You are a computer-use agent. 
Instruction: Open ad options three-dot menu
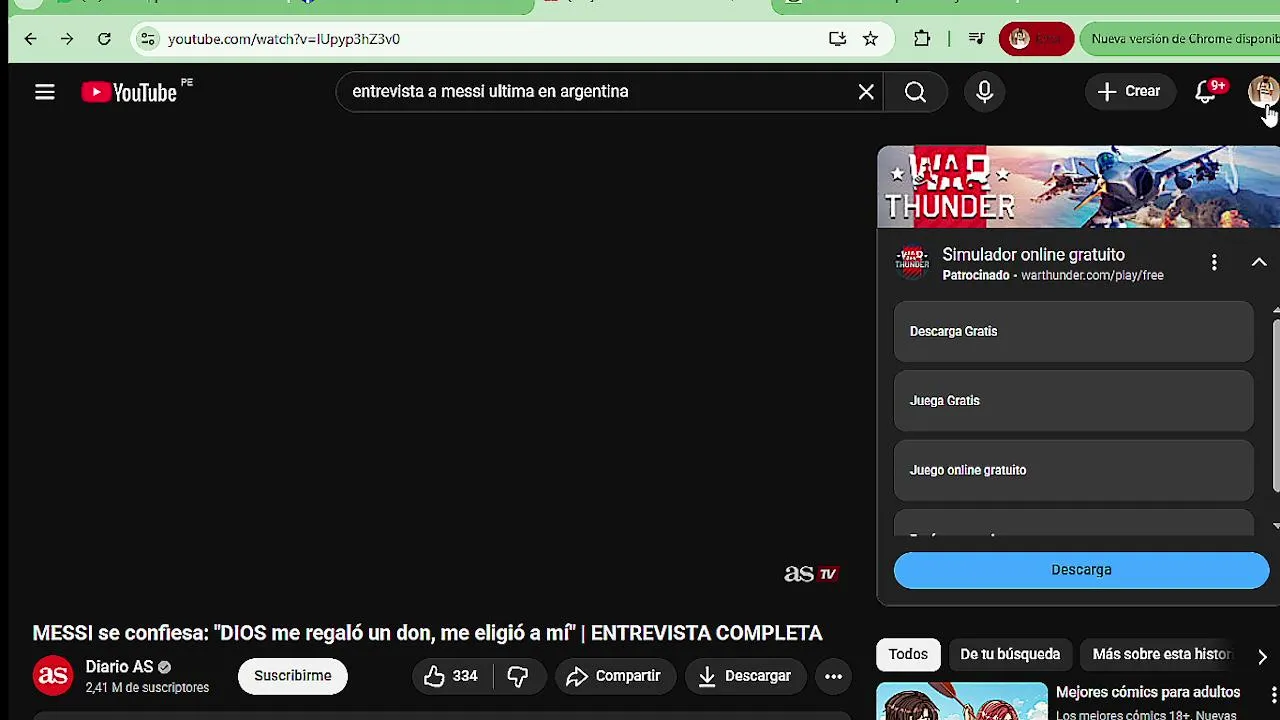1214,262
